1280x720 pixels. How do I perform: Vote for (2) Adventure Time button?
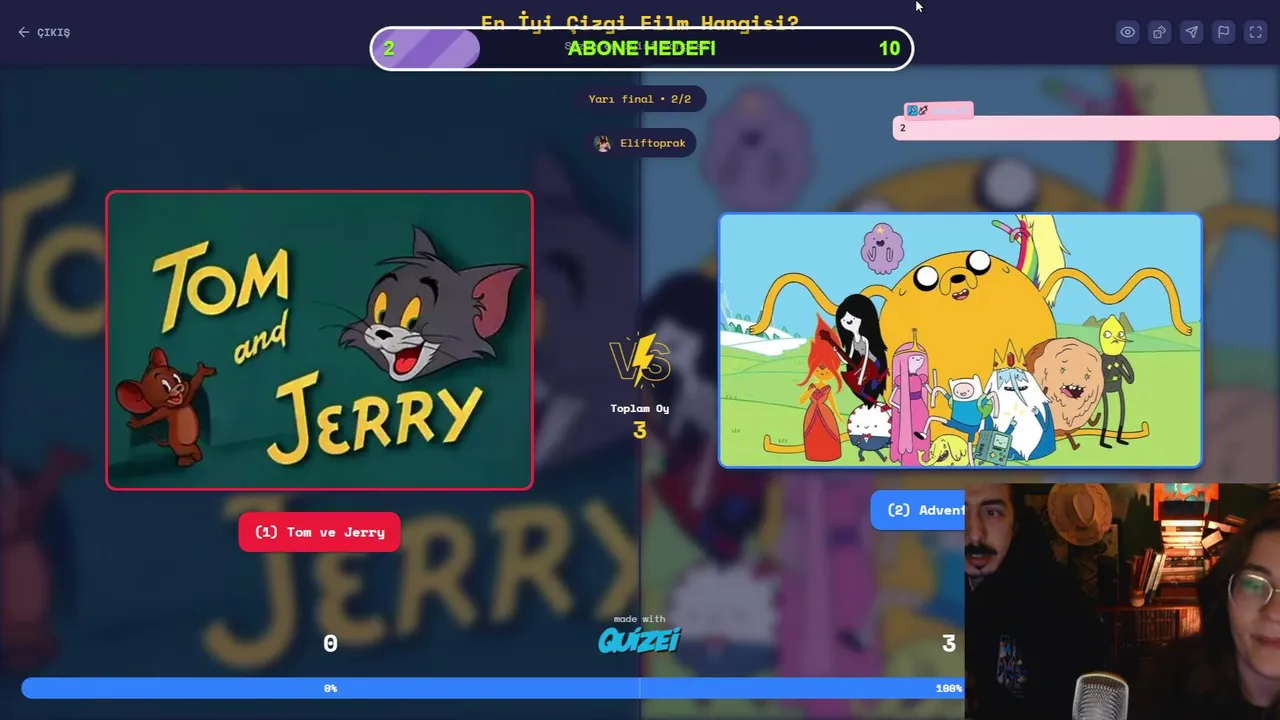point(918,510)
